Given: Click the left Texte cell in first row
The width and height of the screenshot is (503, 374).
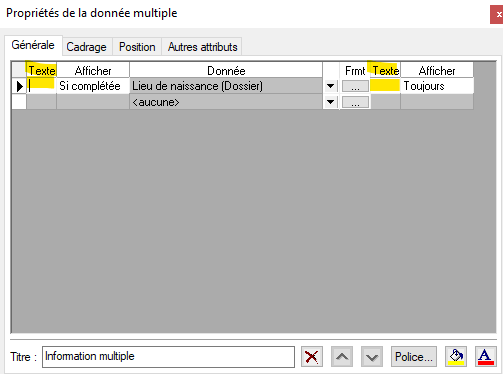Looking at the screenshot, I should [x=41, y=86].
